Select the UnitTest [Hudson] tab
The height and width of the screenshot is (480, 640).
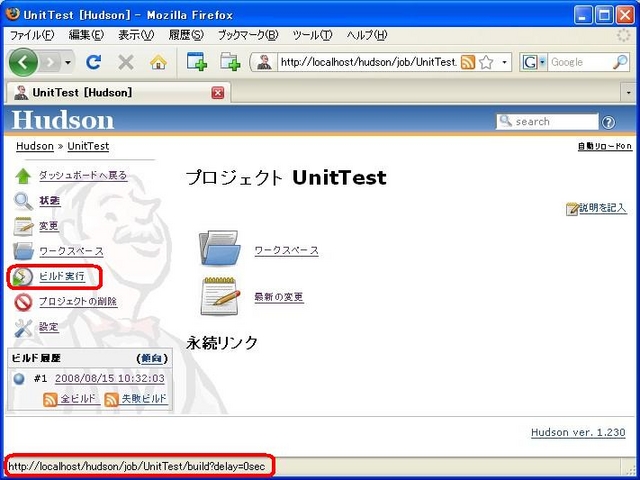[x=118, y=93]
